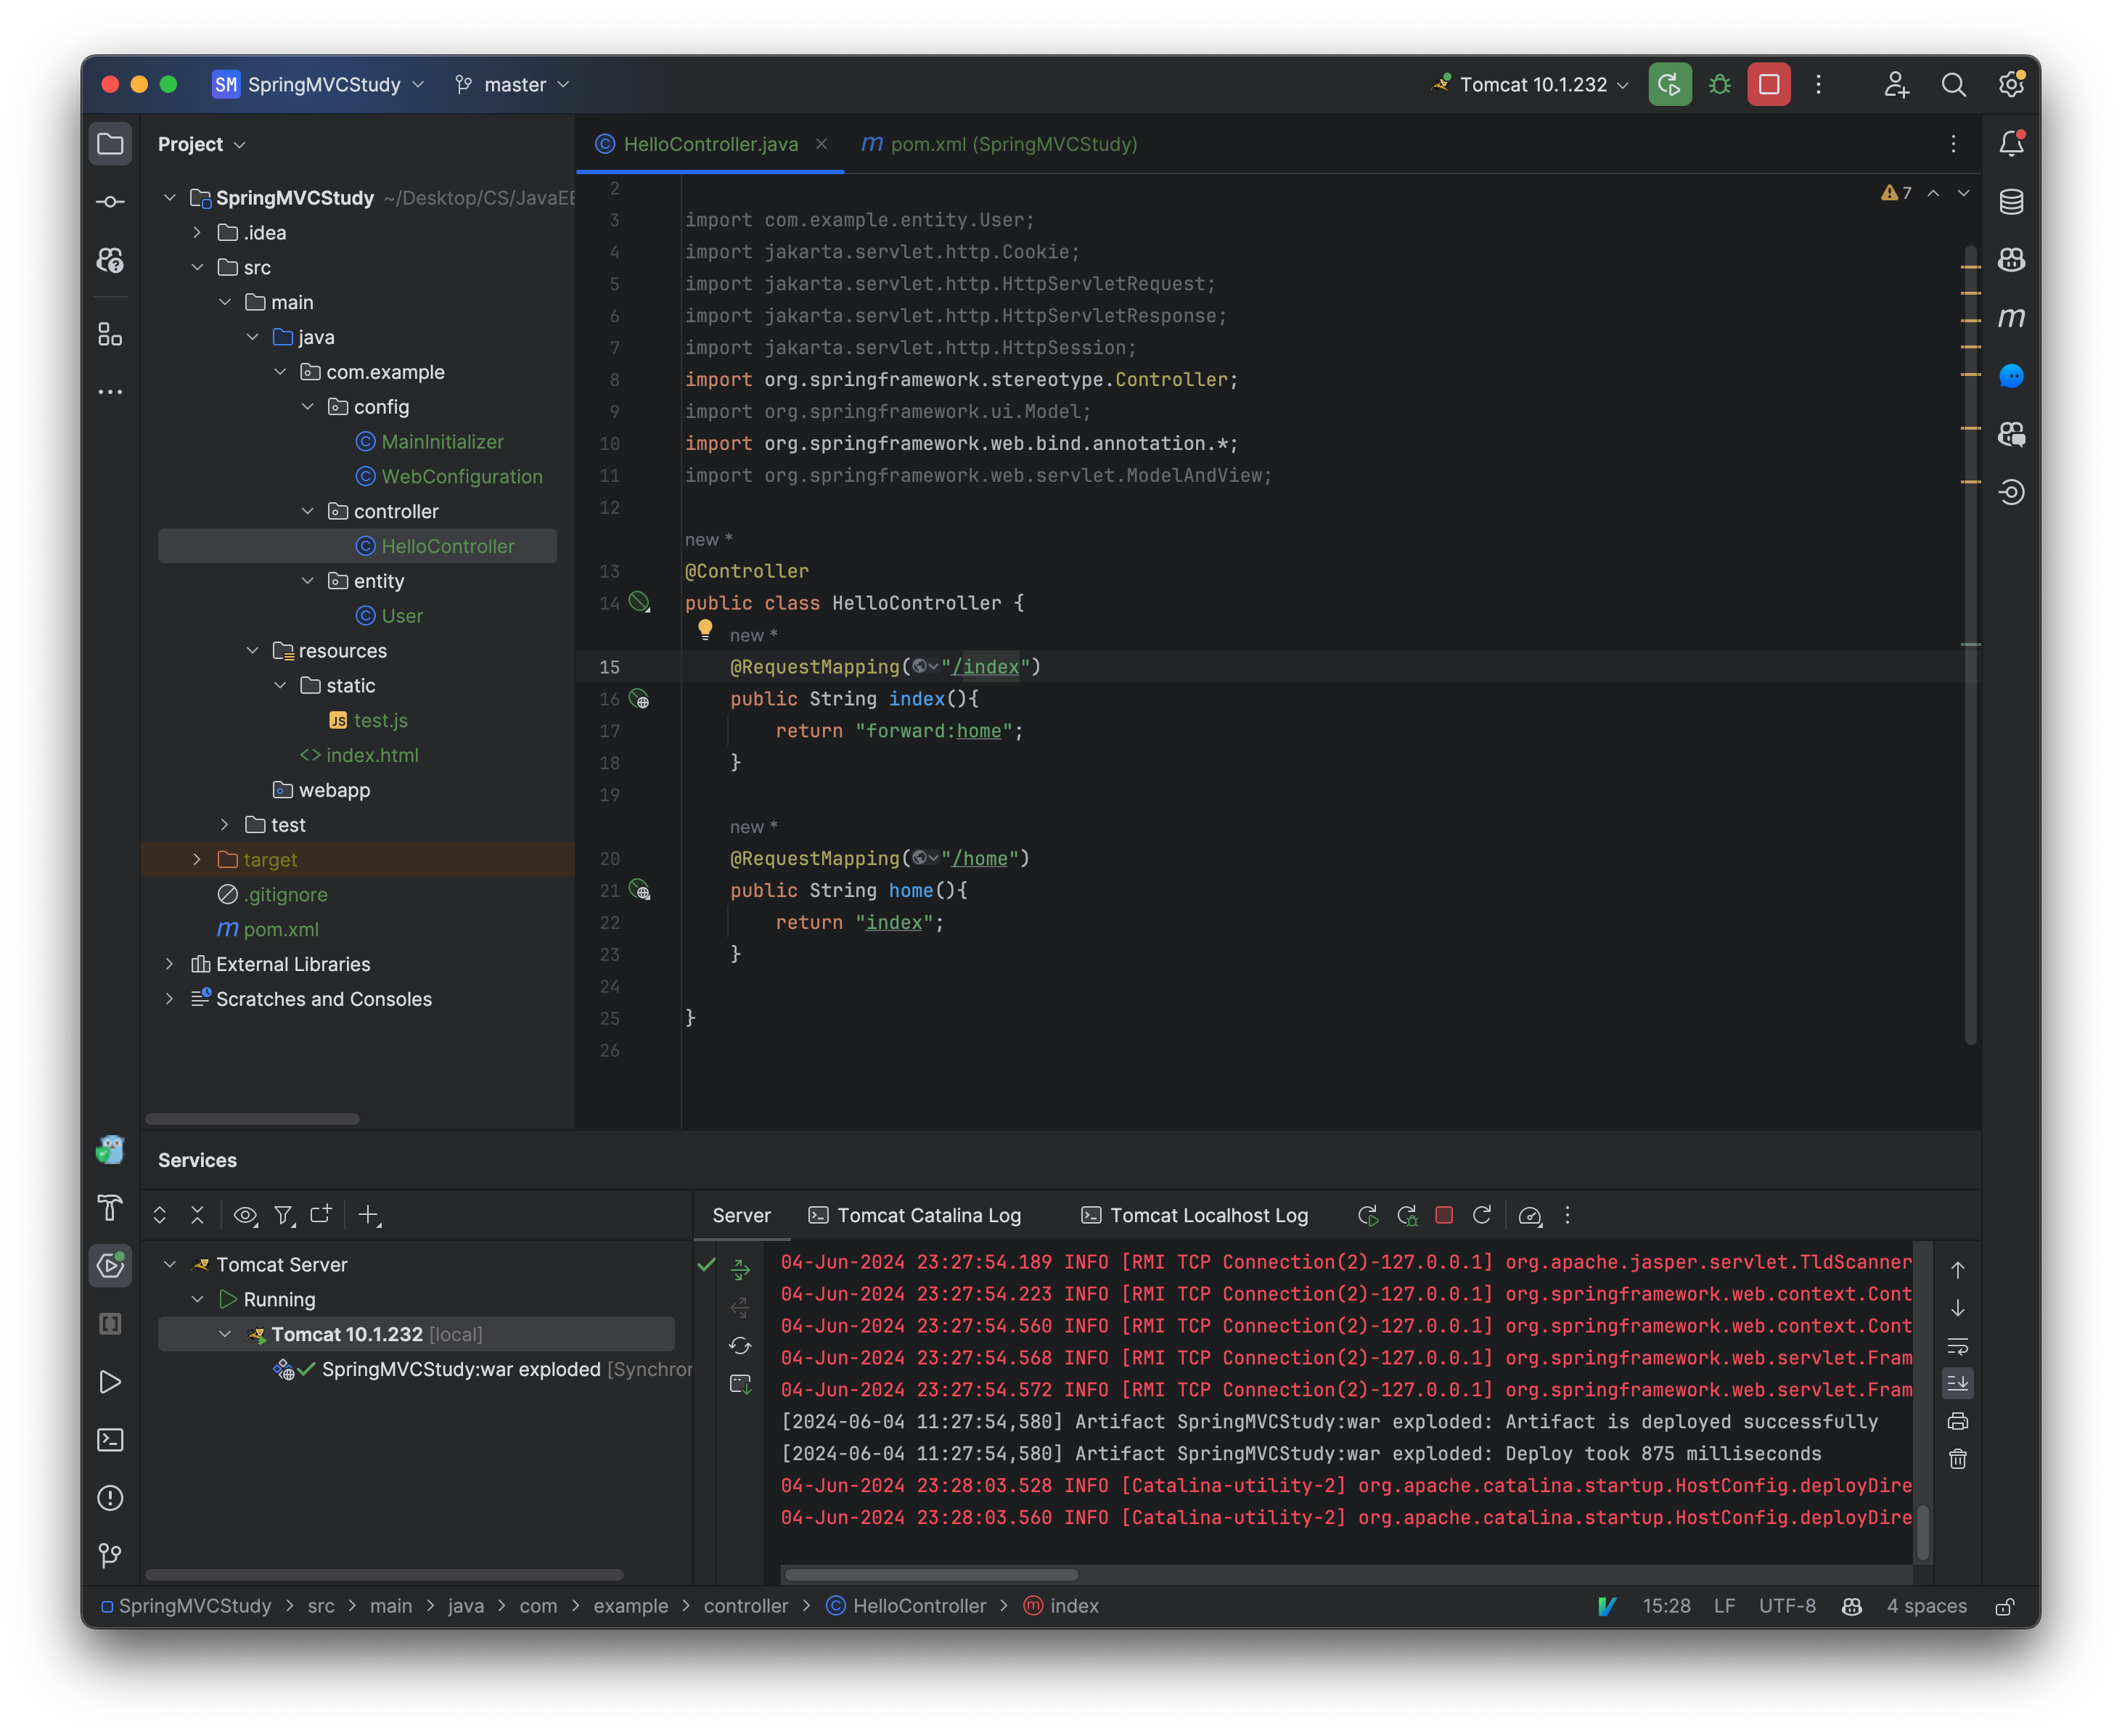Open the Commit tool window
The height and width of the screenshot is (1736, 2122).
pyautogui.click(x=110, y=200)
